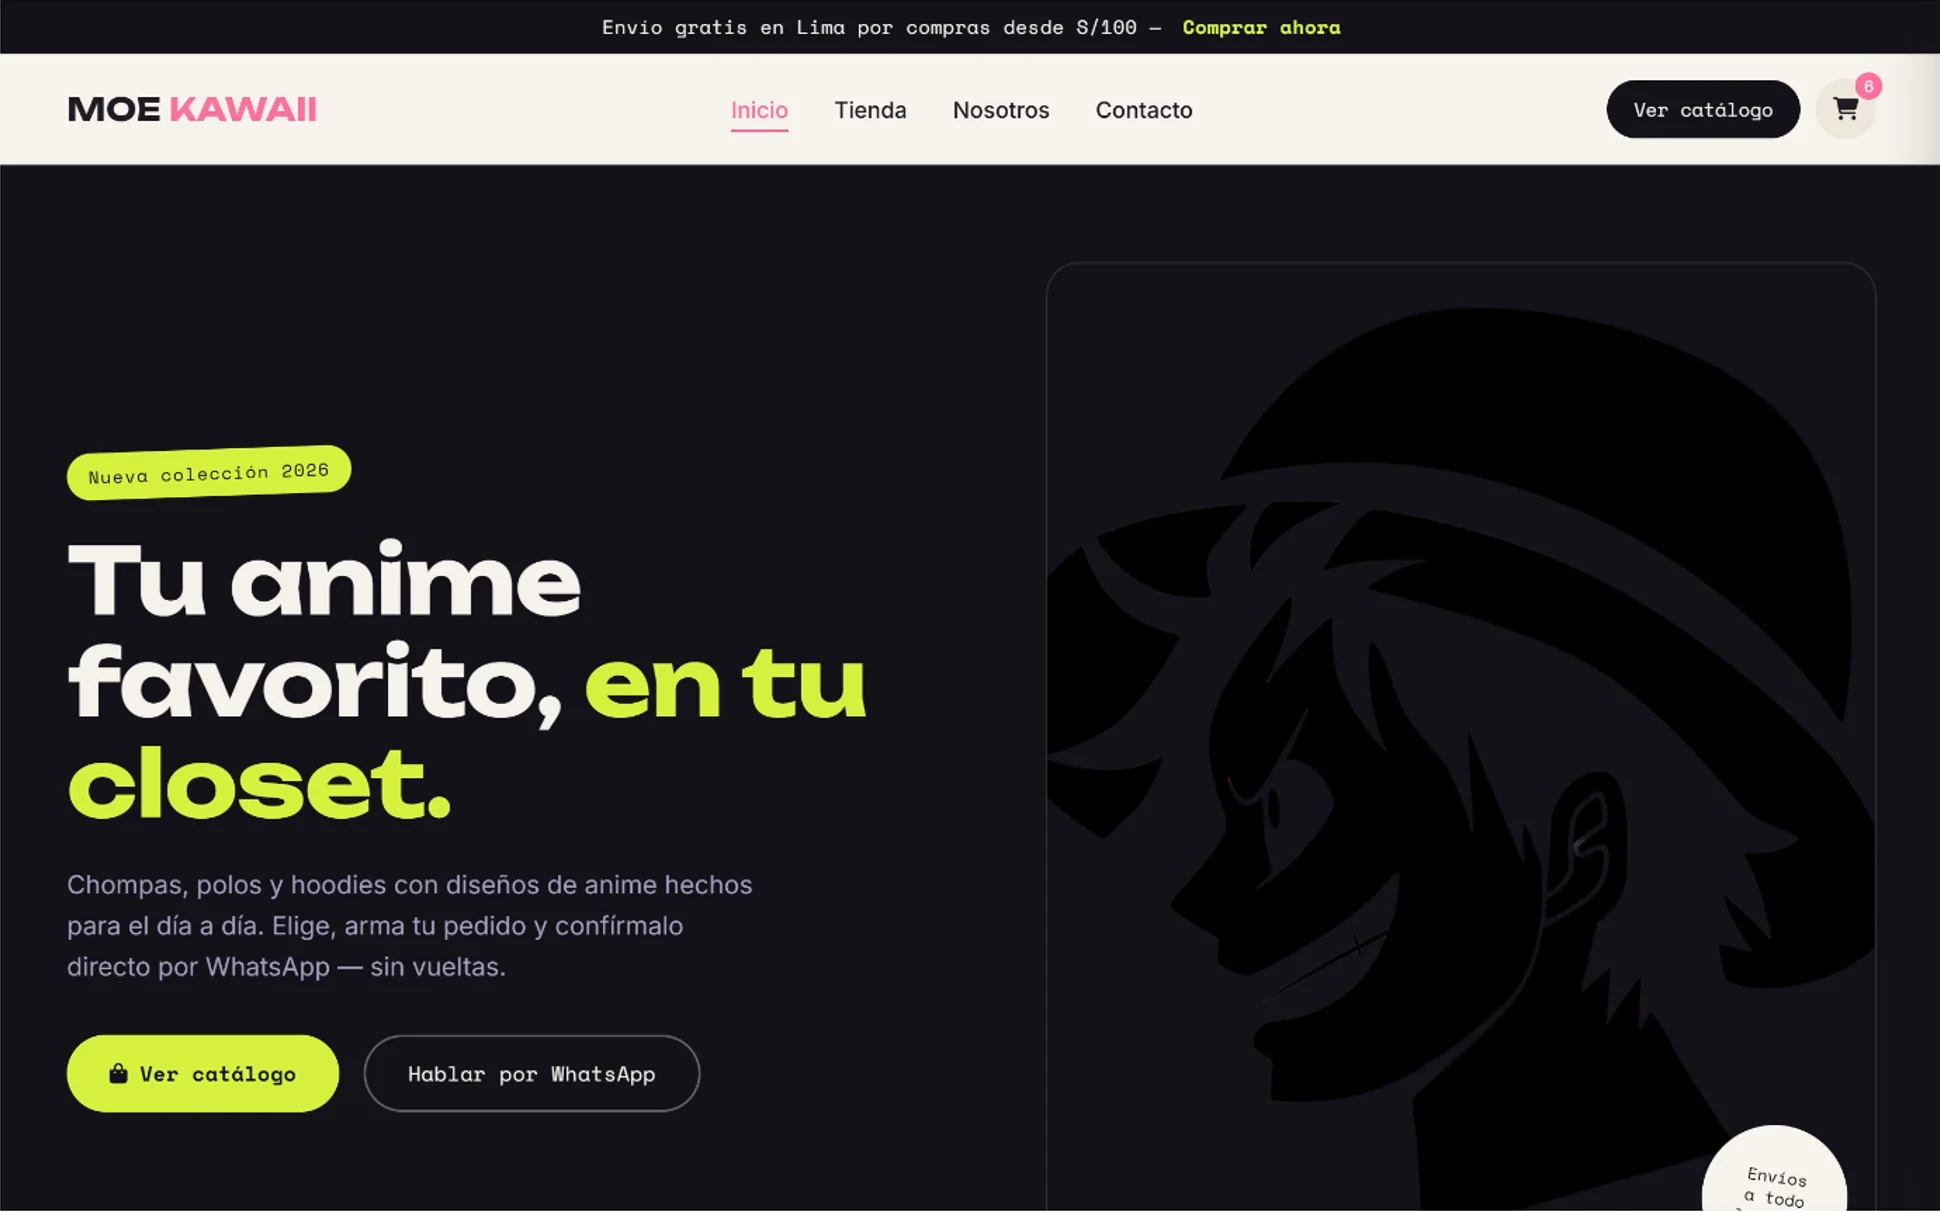
Task: Click the lime Ver catálogo hero button
Action: coord(203,1073)
